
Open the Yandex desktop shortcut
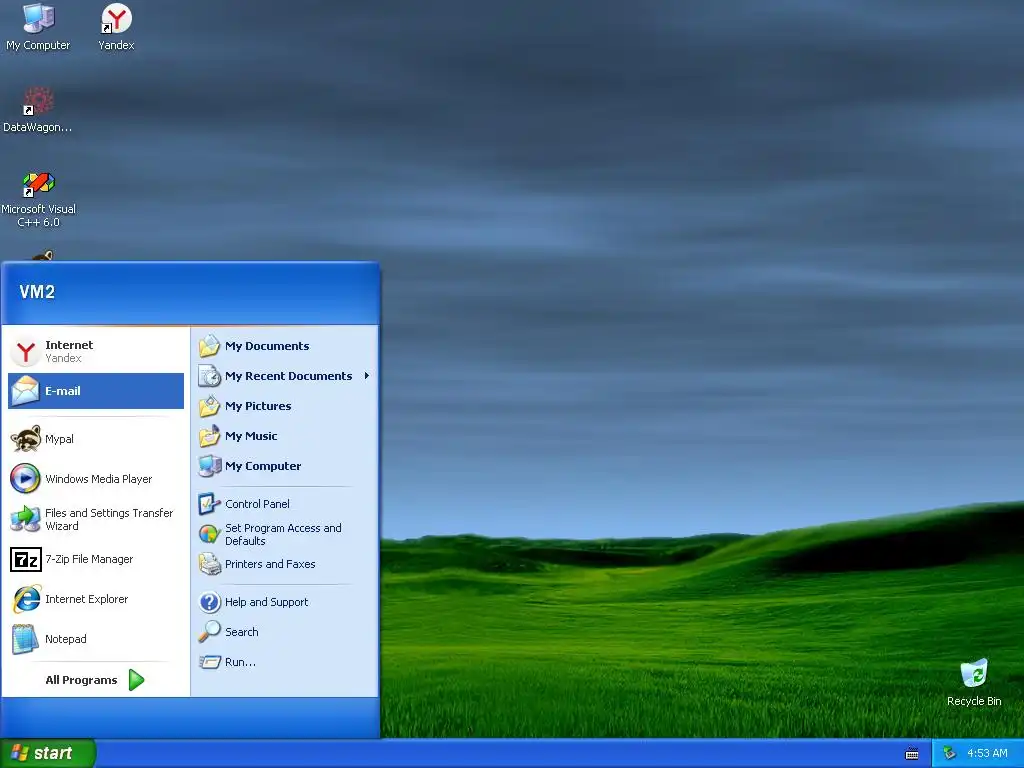click(116, 27)
